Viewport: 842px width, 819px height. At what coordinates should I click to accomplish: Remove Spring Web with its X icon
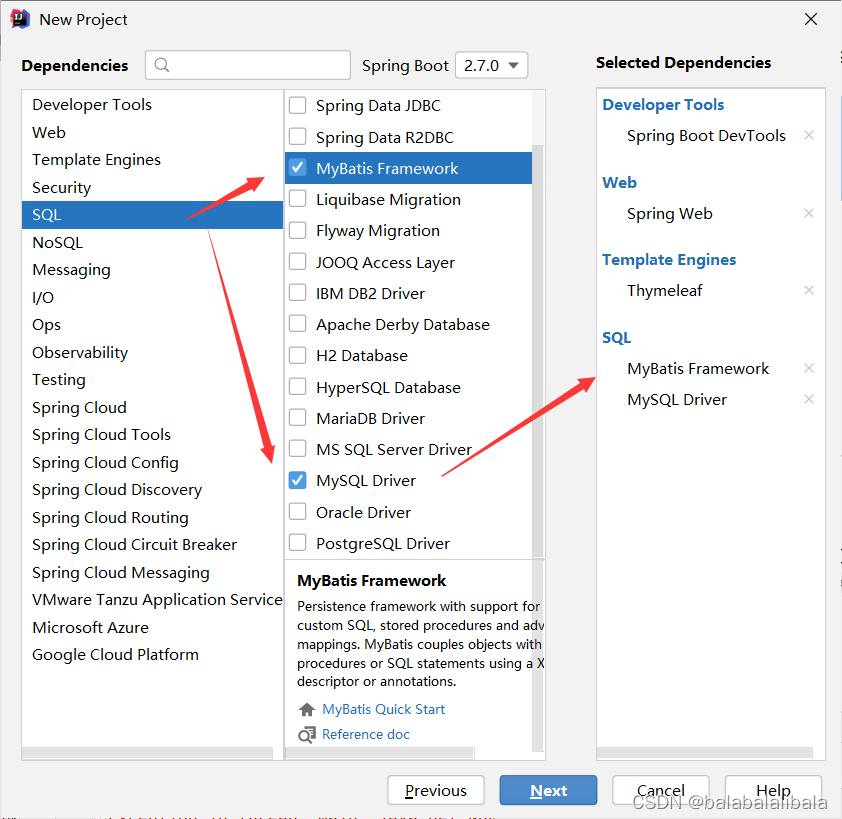pos(809,213)
